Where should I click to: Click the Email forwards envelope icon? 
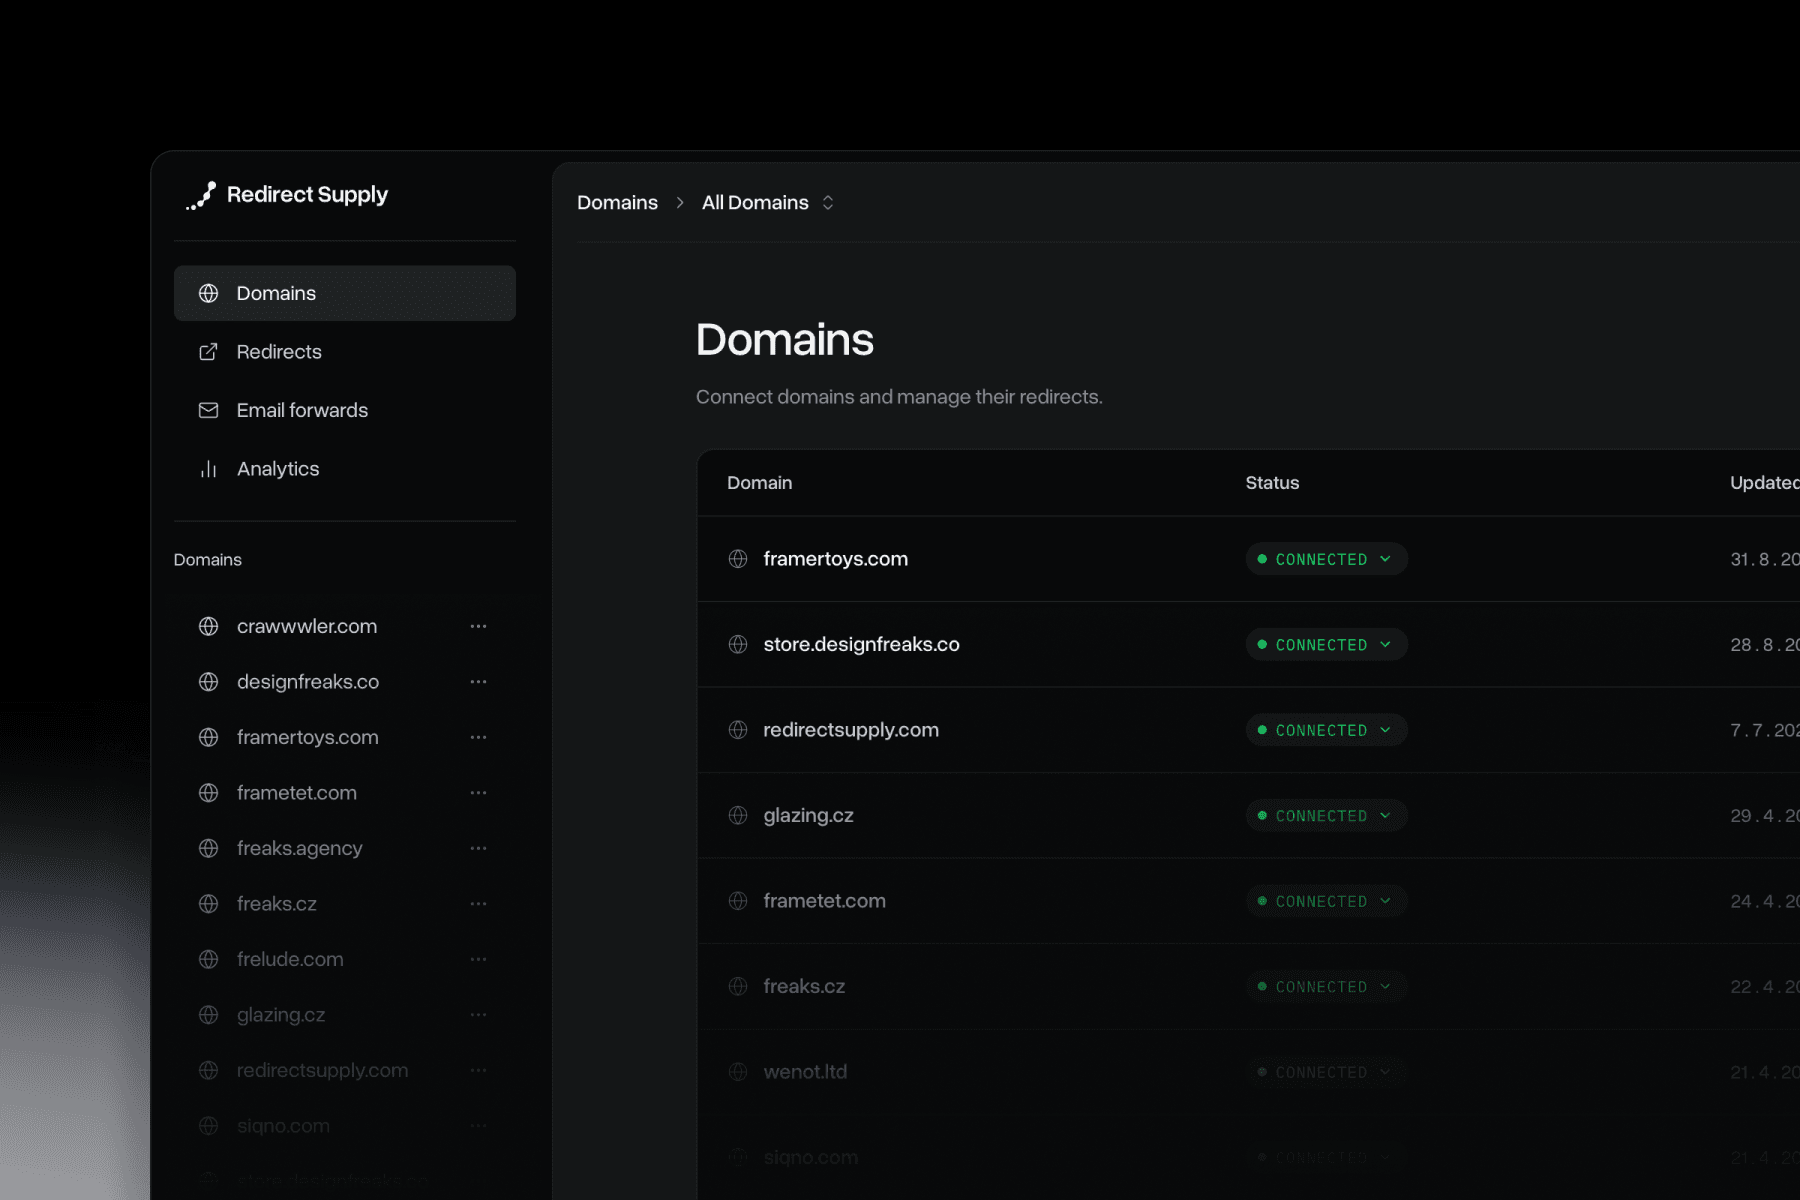(208, 410)
